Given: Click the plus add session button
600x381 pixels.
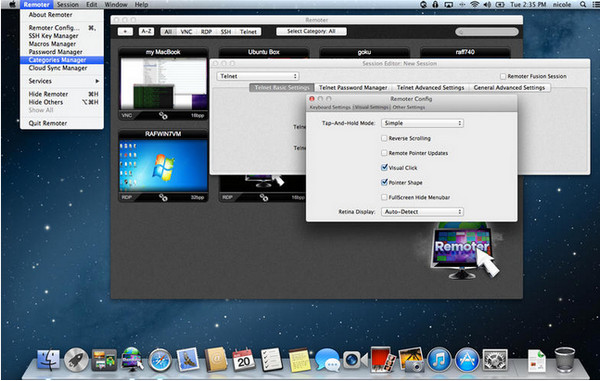Looking at the screenshot, I should (125, 31).
